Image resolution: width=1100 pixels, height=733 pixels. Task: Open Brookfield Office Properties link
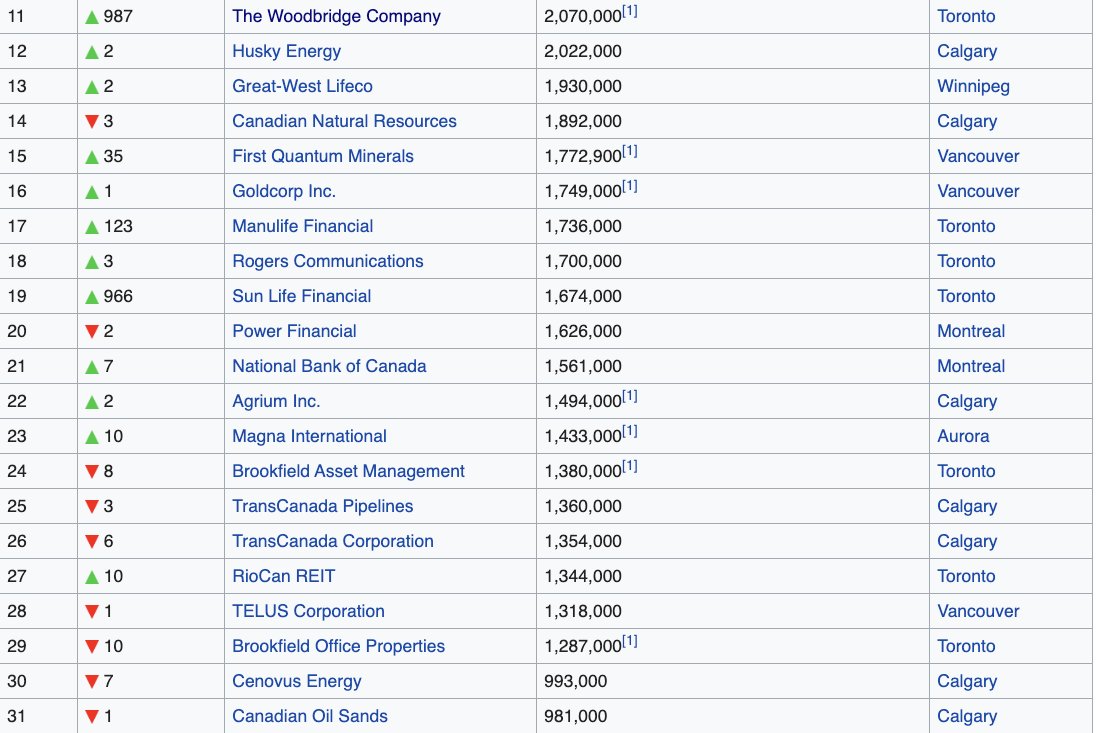click(339, 647)
